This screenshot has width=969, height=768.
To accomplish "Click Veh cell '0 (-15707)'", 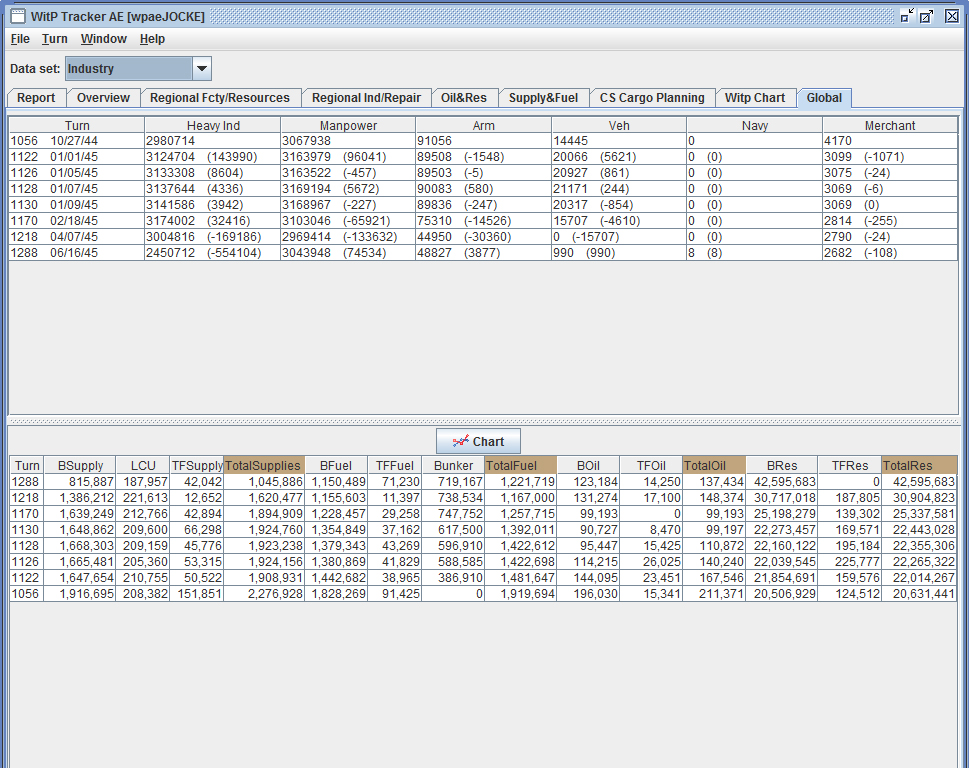I will pyautogui.click(x=619, y=237).
